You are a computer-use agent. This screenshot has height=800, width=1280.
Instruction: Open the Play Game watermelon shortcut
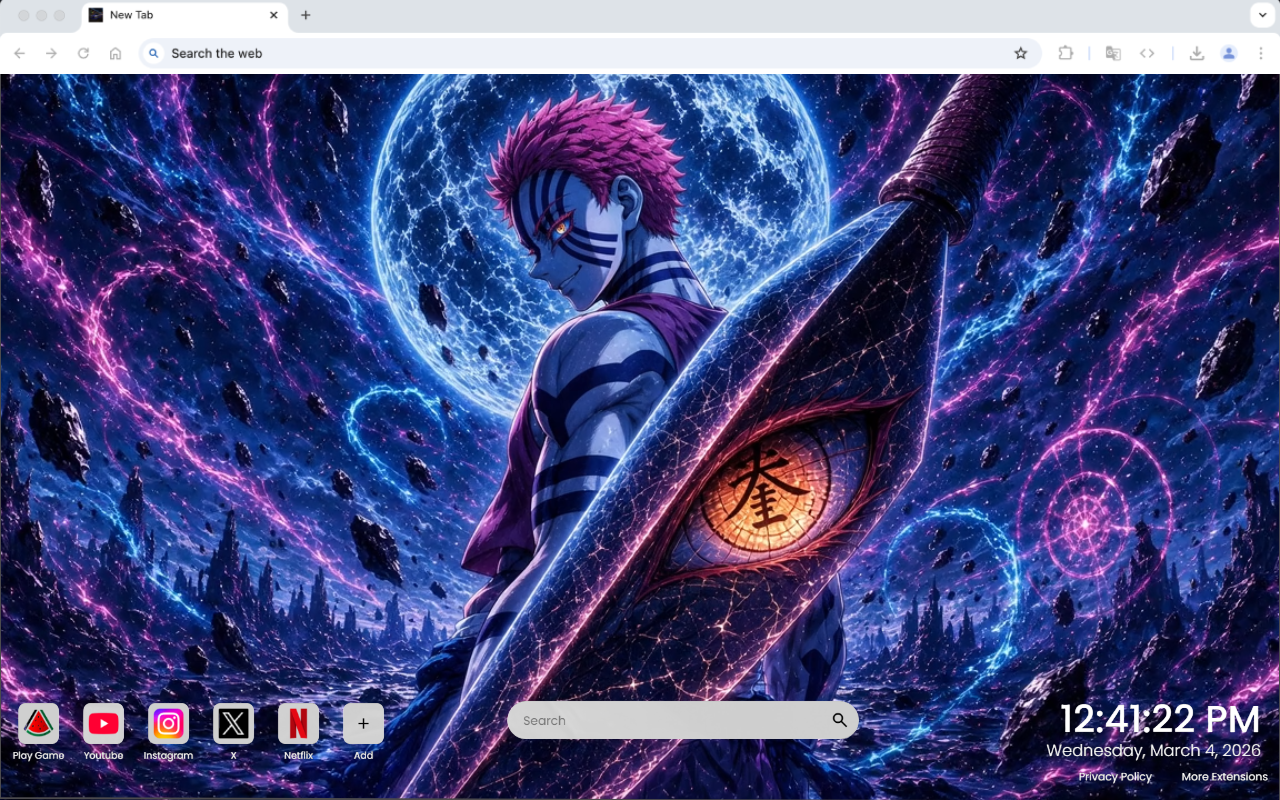click(38, 723)
